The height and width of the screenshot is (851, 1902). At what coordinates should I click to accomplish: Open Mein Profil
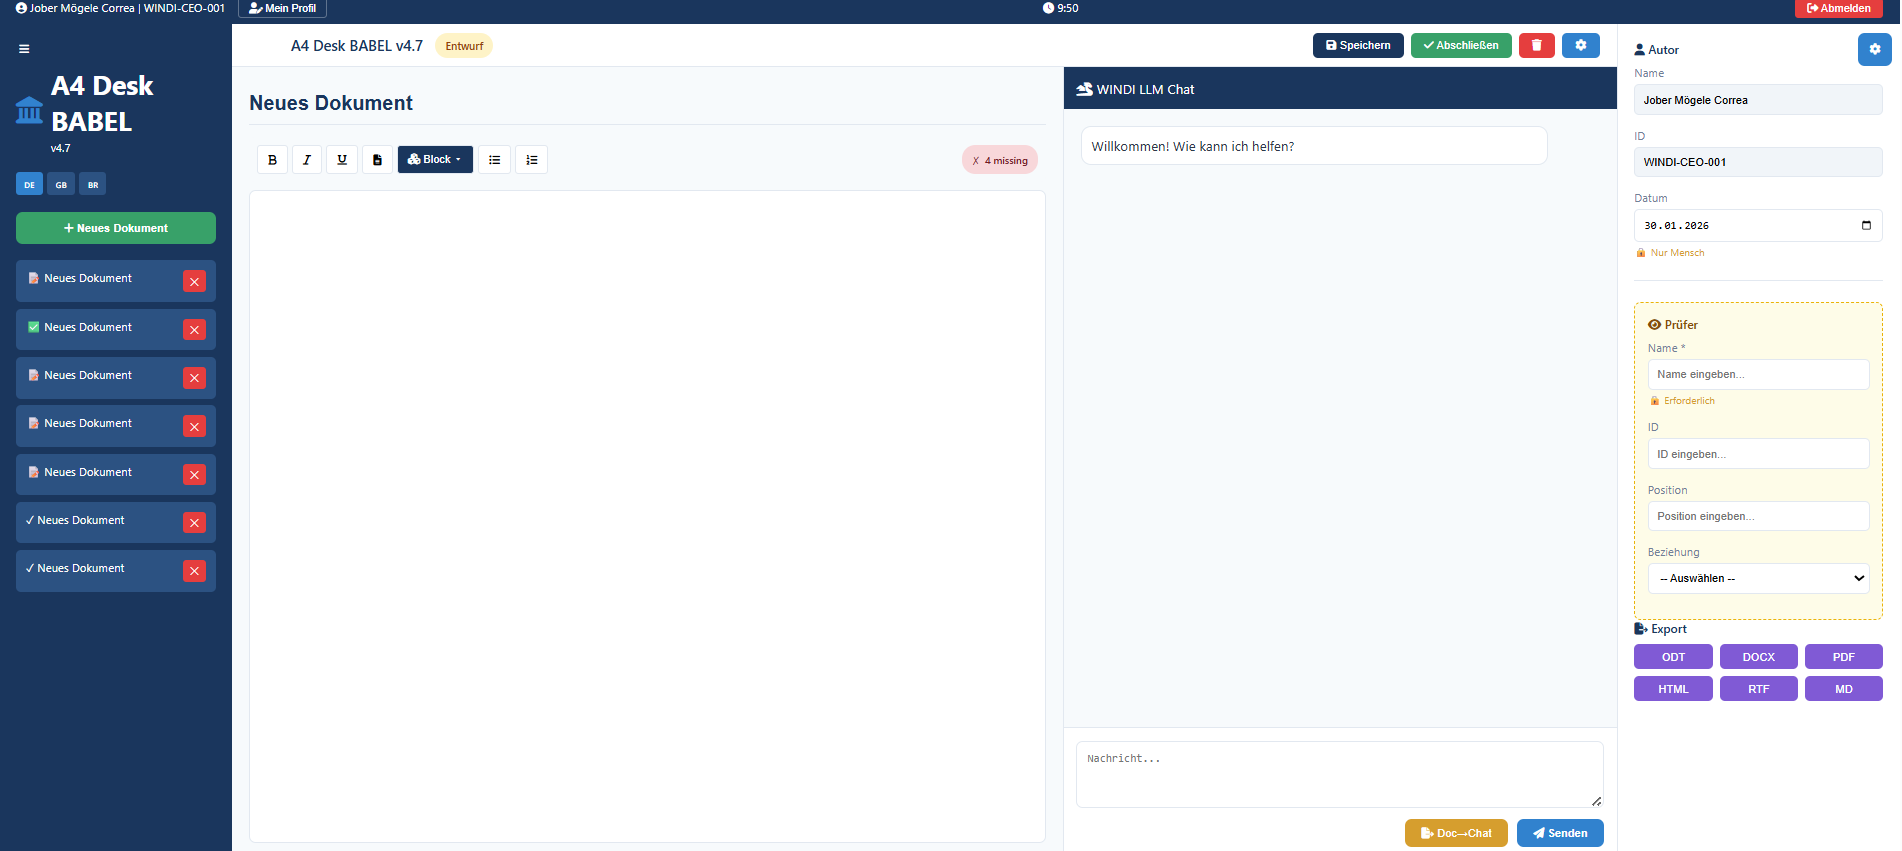282,8
